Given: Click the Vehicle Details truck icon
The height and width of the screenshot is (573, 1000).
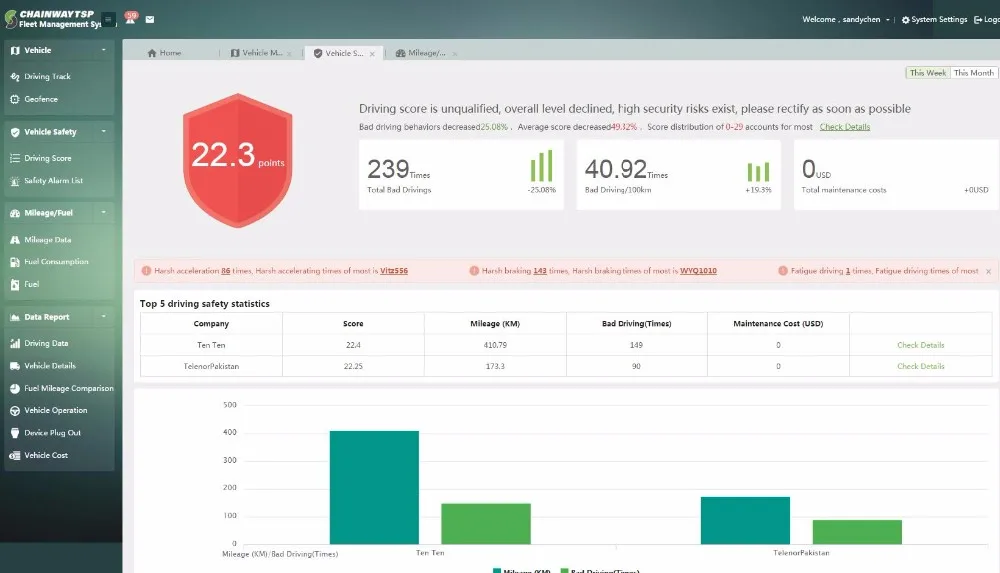Looking at the screenshot, I should pyautogui.click(x=15, y=366).
